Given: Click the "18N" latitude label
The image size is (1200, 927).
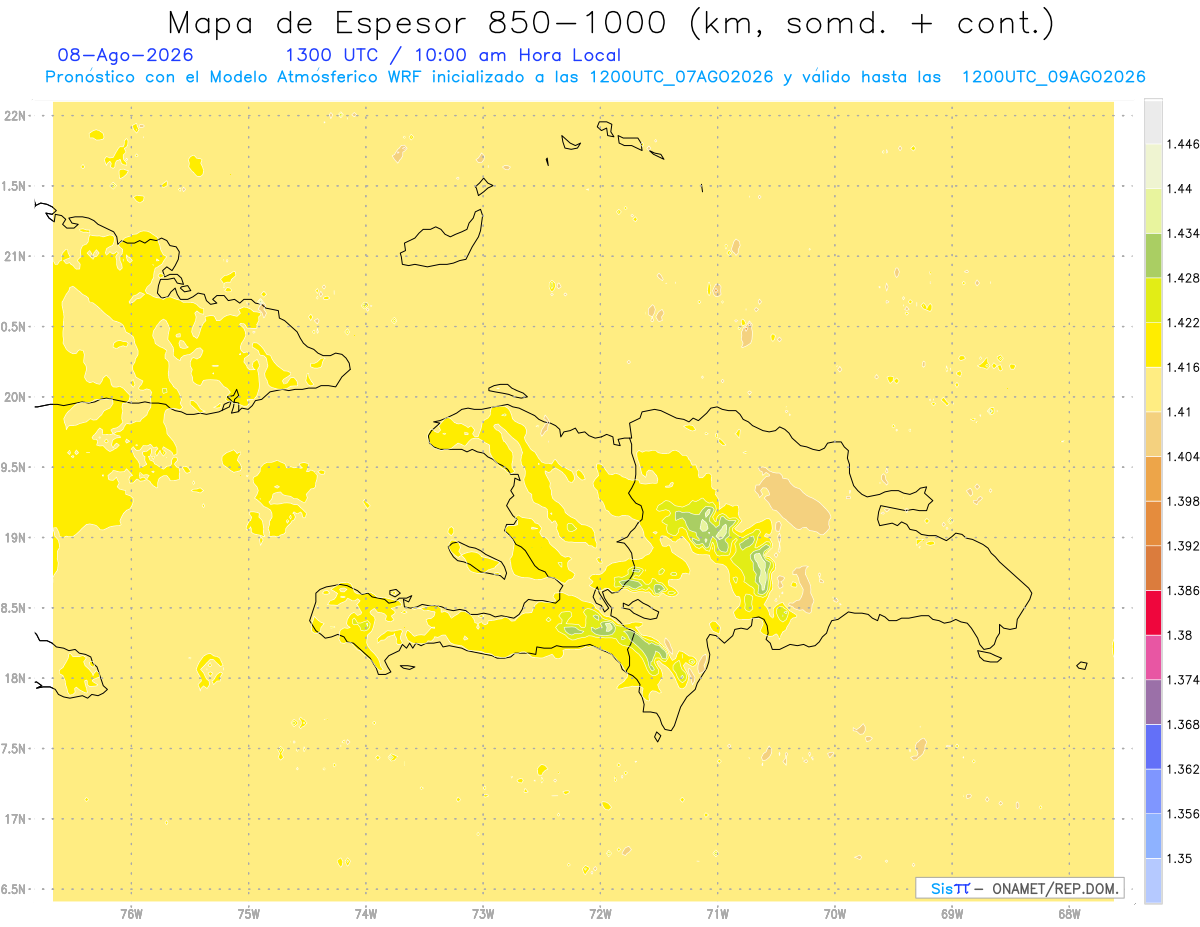Looking at the screenshot, I should point(15,678).
